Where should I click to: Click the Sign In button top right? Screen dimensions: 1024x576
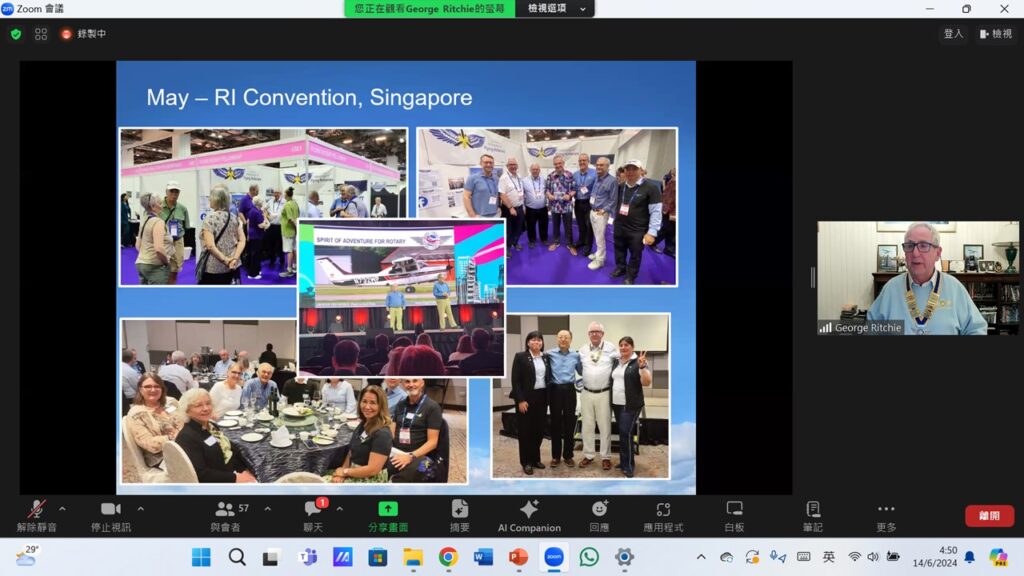pyautogui.click(x=953, y=34)
